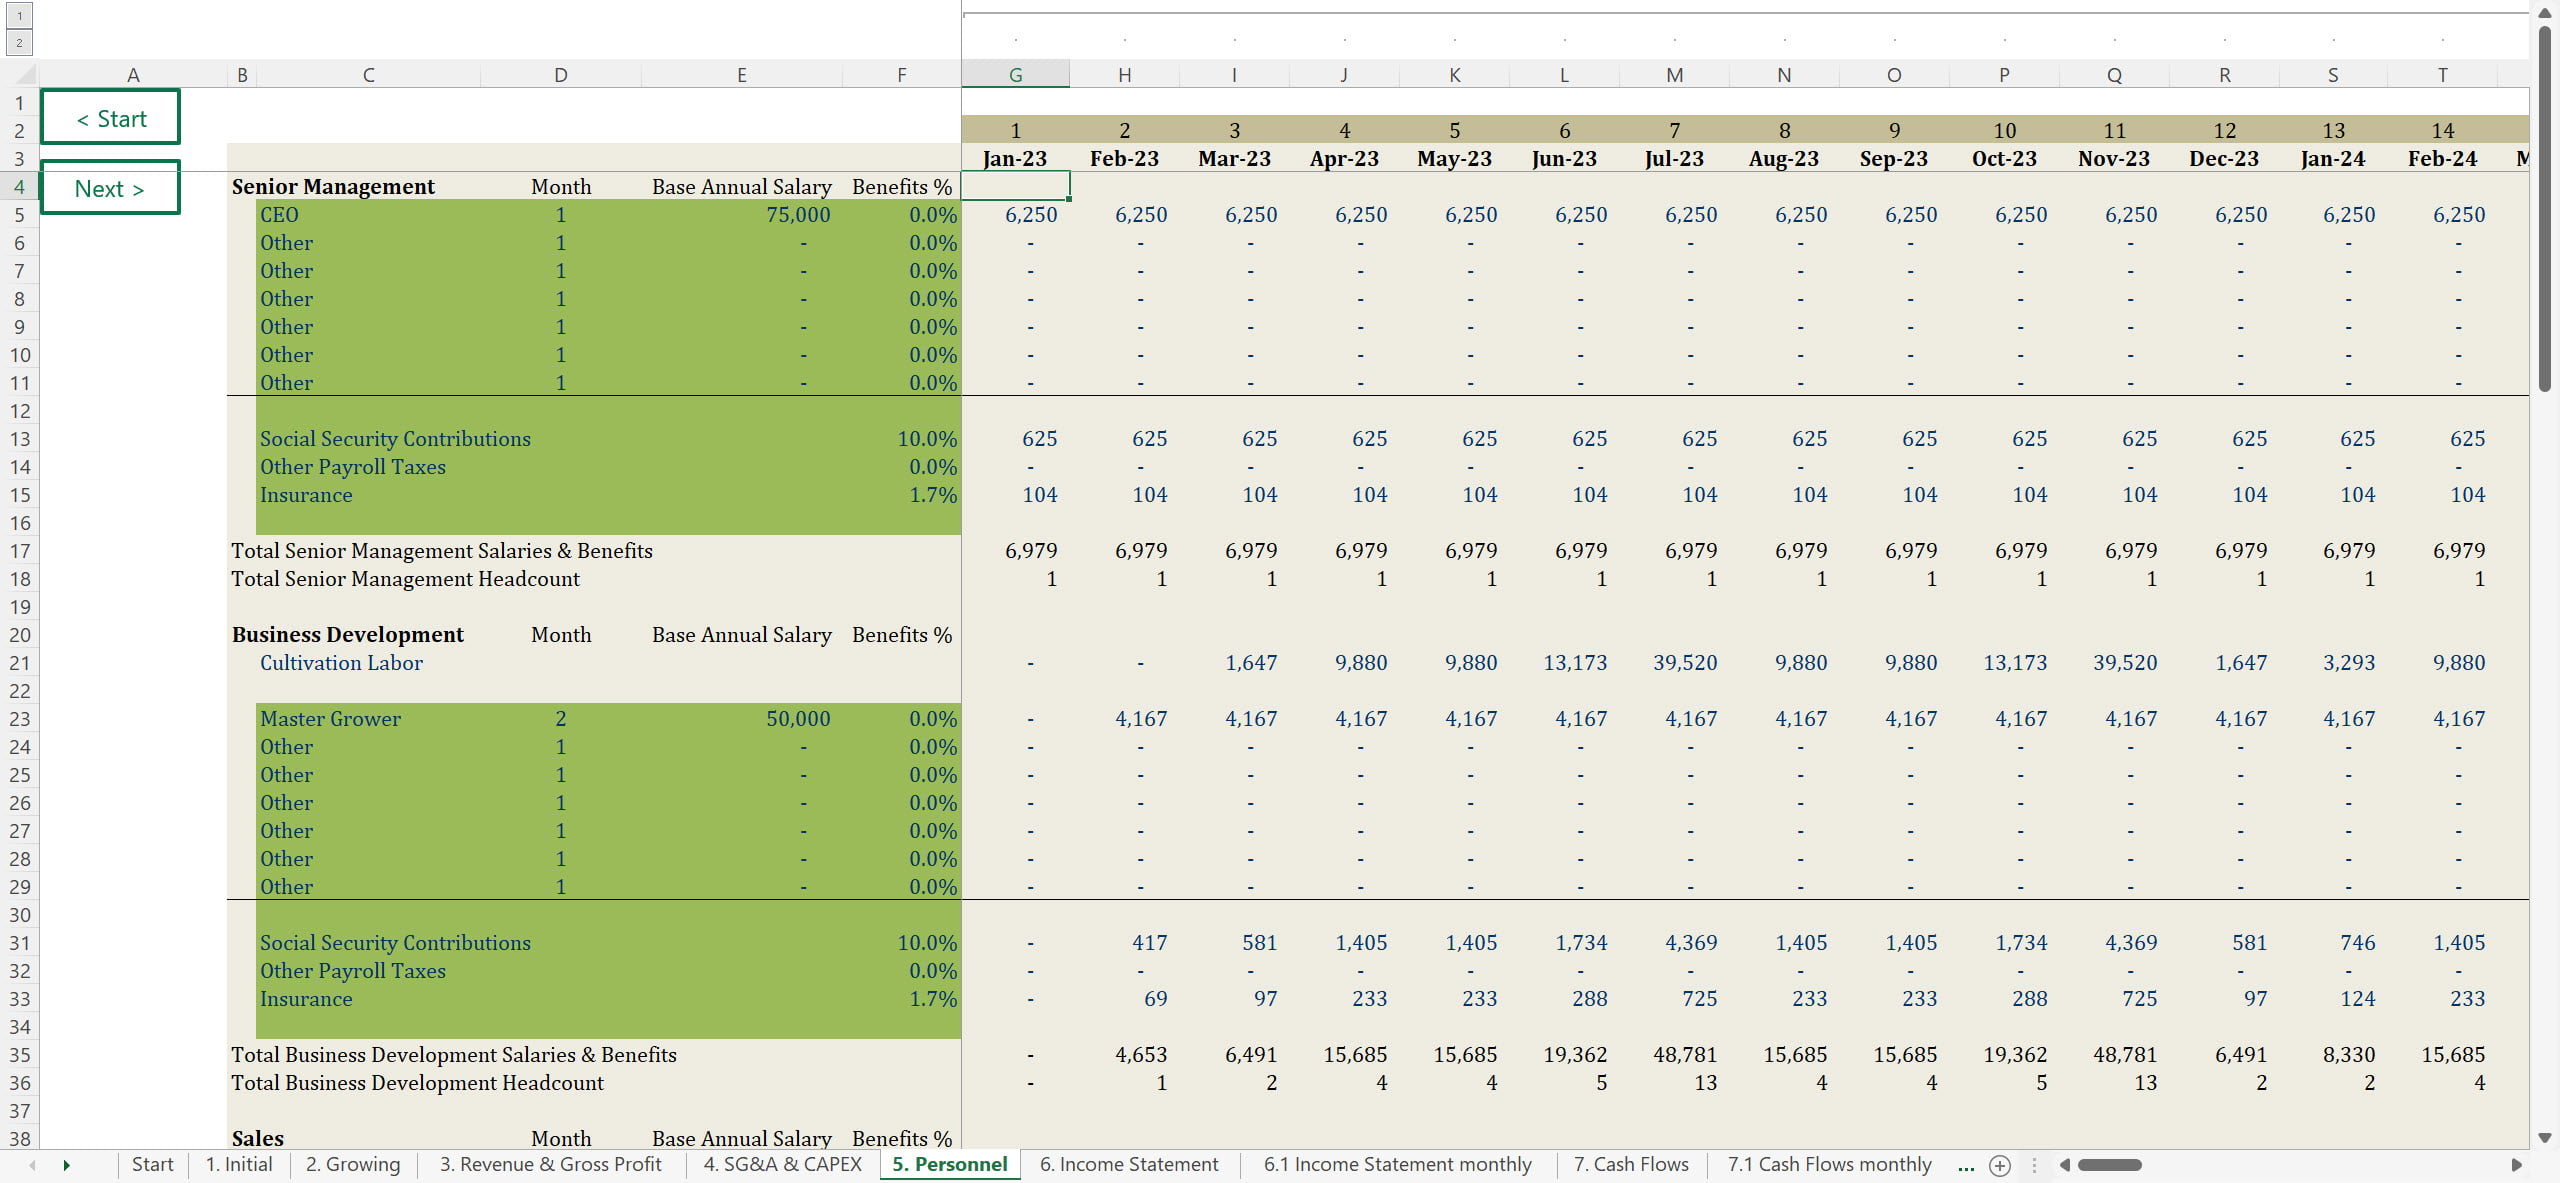Viewport: 2560px width, 1183px height.
Task: Click the horizontal scrollbar thumb
Action: 2109,1165
